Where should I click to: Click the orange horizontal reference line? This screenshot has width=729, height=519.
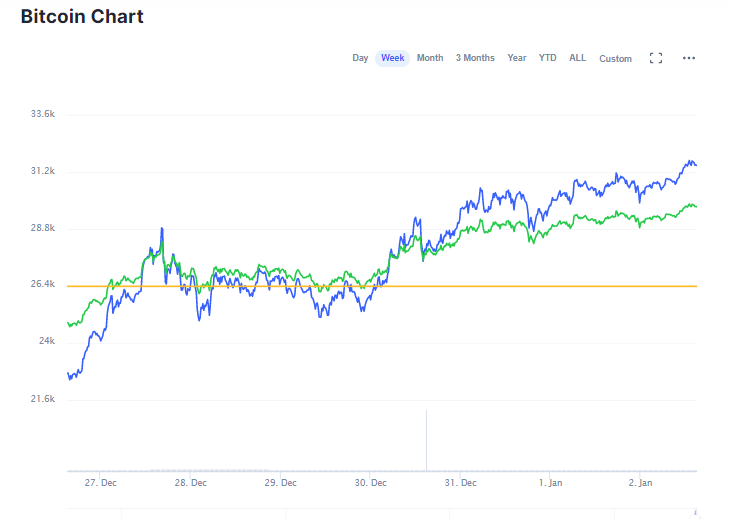[x=382, y=286]
